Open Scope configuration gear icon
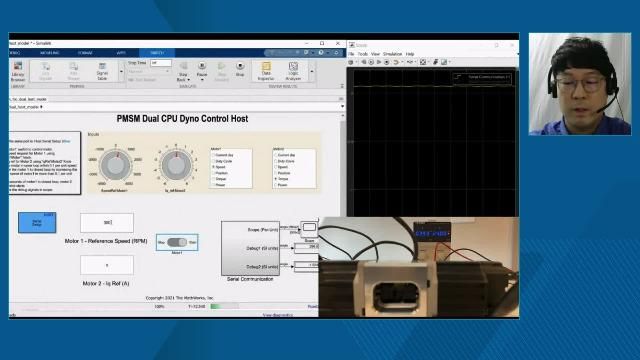The image size is (640, 360). [x=351, y=62]
